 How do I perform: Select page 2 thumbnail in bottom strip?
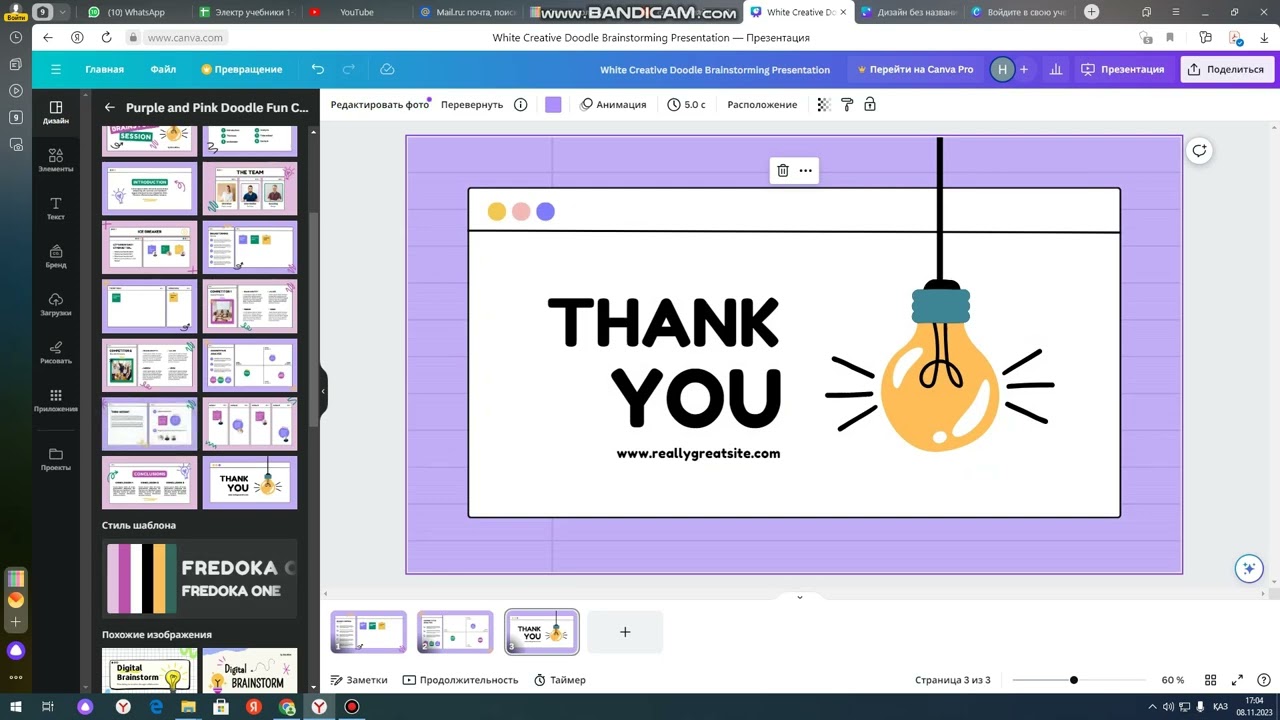455,632
